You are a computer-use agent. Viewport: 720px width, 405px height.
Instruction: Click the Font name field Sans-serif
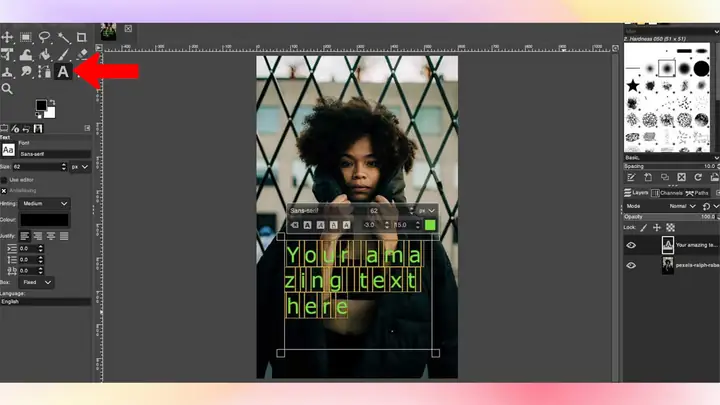54,154
